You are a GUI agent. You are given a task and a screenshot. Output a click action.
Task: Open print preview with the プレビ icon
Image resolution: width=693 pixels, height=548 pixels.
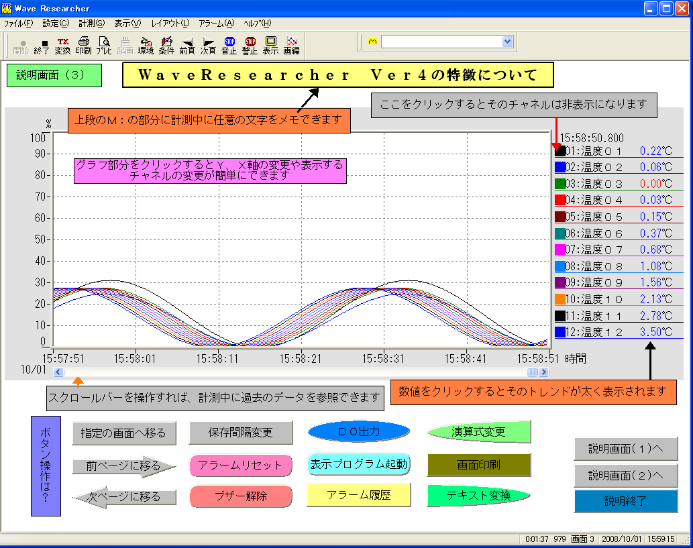tap(104, 46)
